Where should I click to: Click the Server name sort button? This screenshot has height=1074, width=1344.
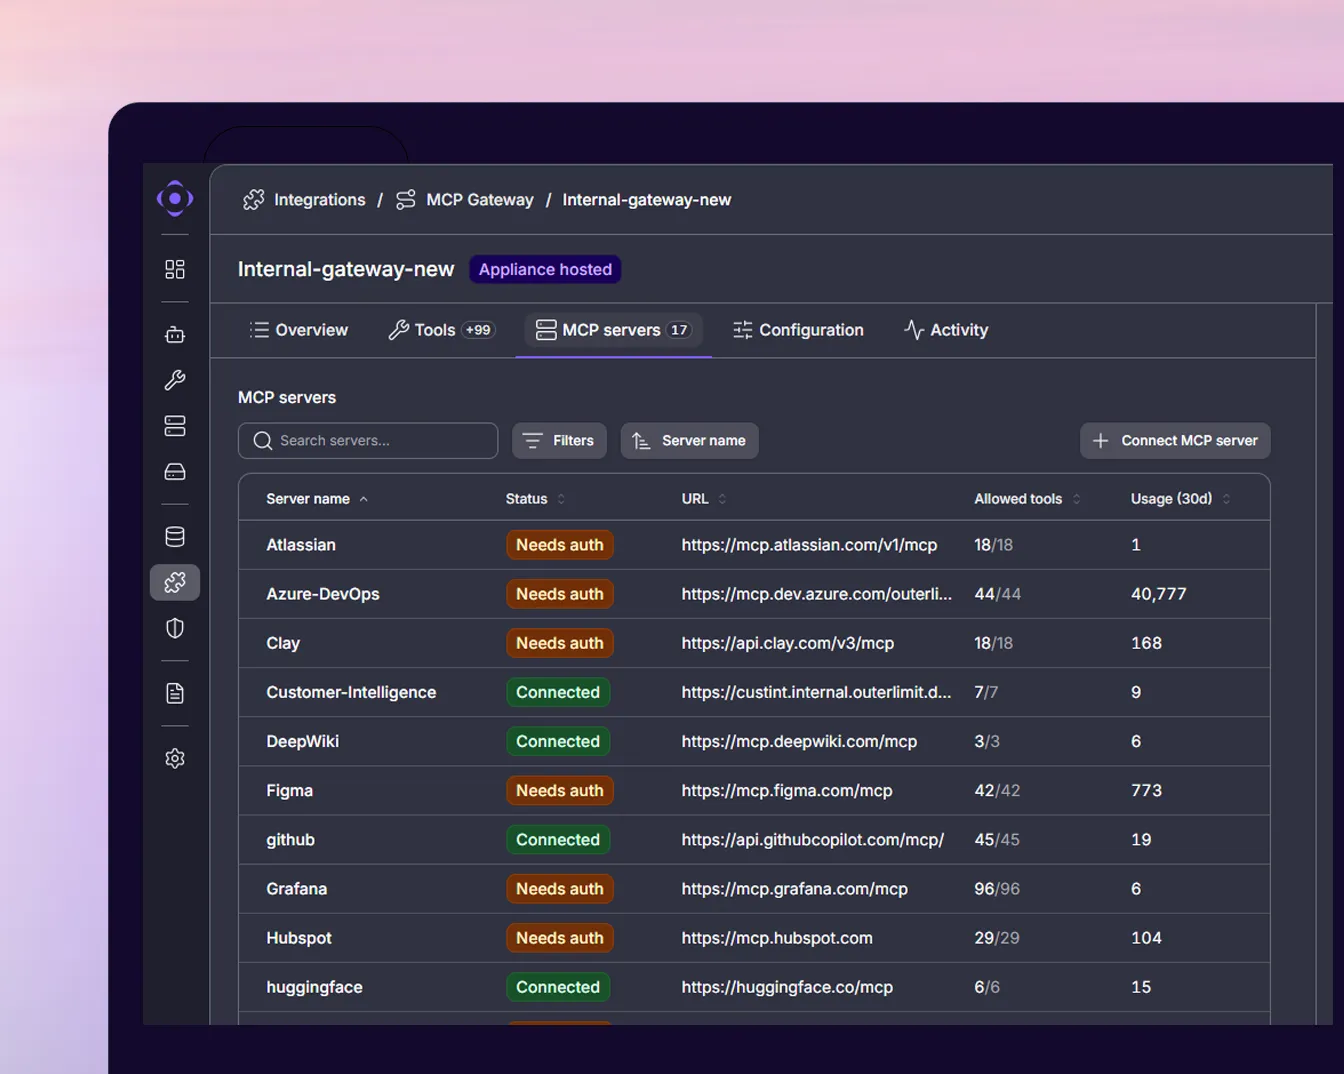pyautogui.click(x=690, y=441)
